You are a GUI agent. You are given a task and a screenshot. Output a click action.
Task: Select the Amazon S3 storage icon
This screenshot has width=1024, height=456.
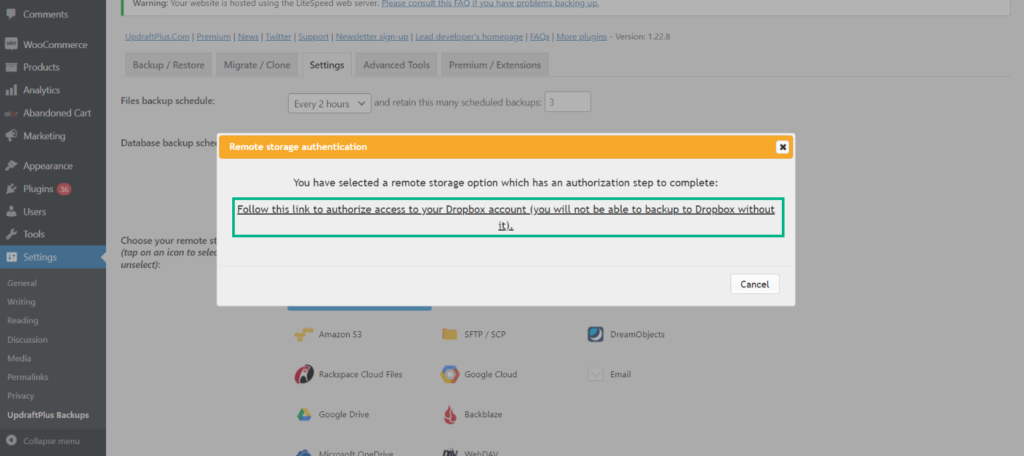pyautogui.click(x=302, y=334)
